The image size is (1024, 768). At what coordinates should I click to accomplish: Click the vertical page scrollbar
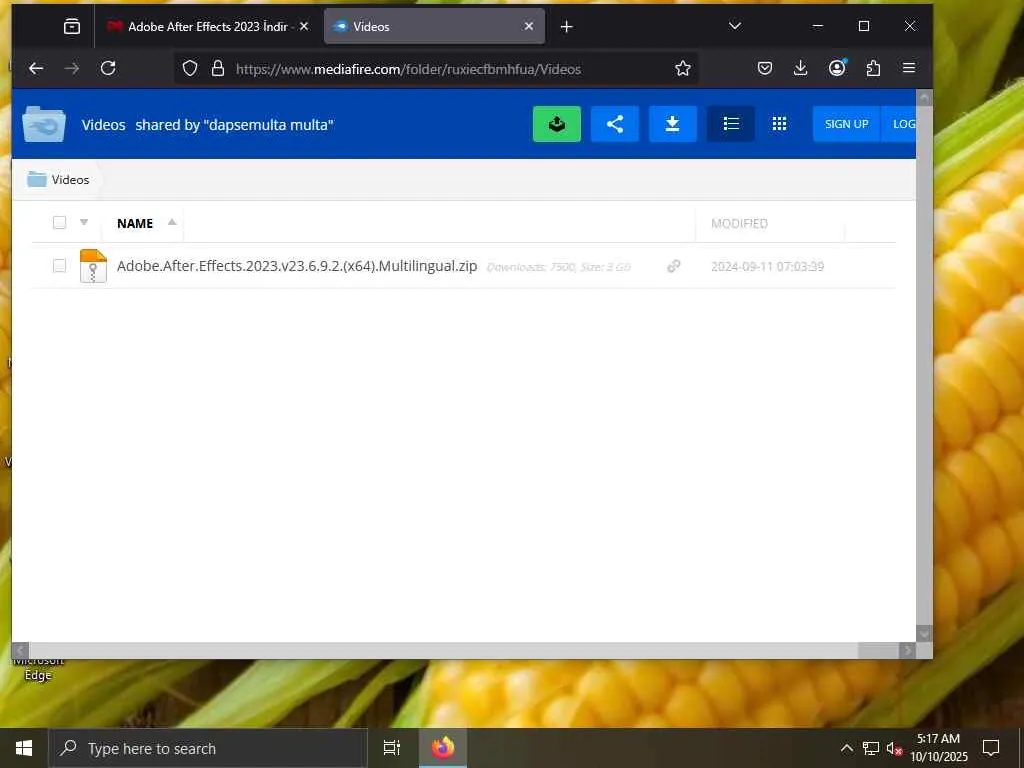924,366
